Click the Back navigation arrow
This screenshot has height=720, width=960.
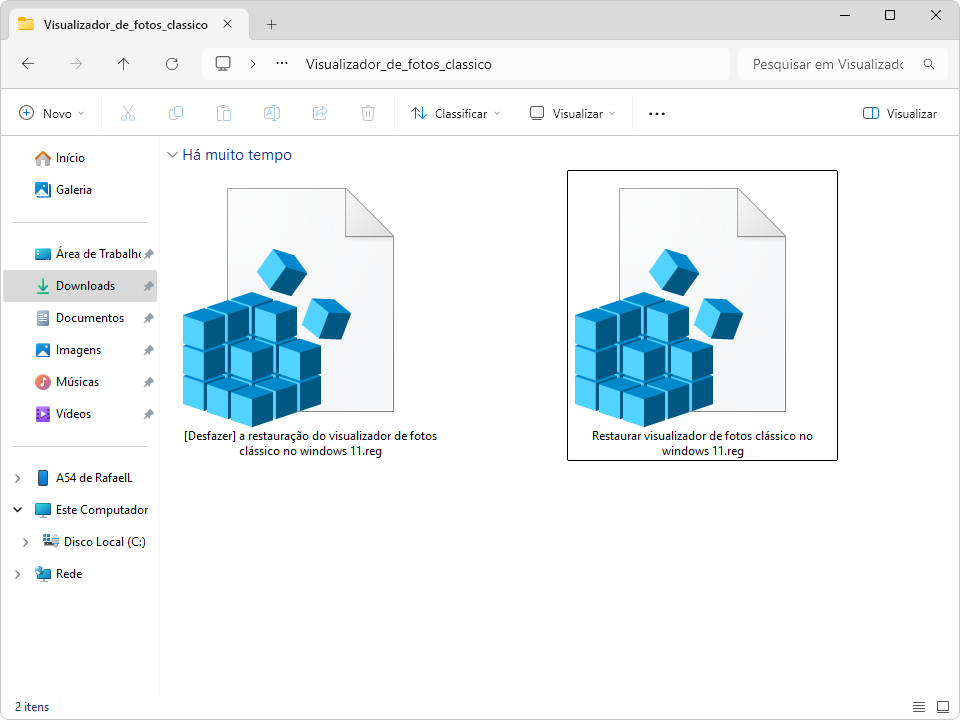click(28, 64)
